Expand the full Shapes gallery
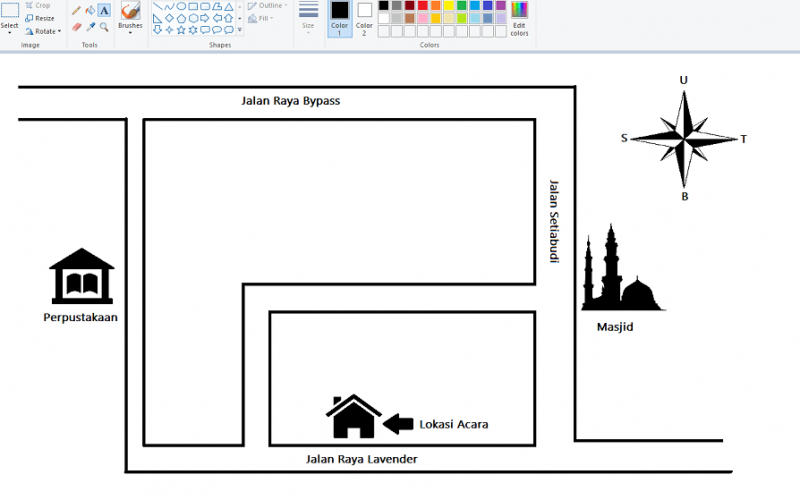The image size is (800, 500). pos(240,30)
